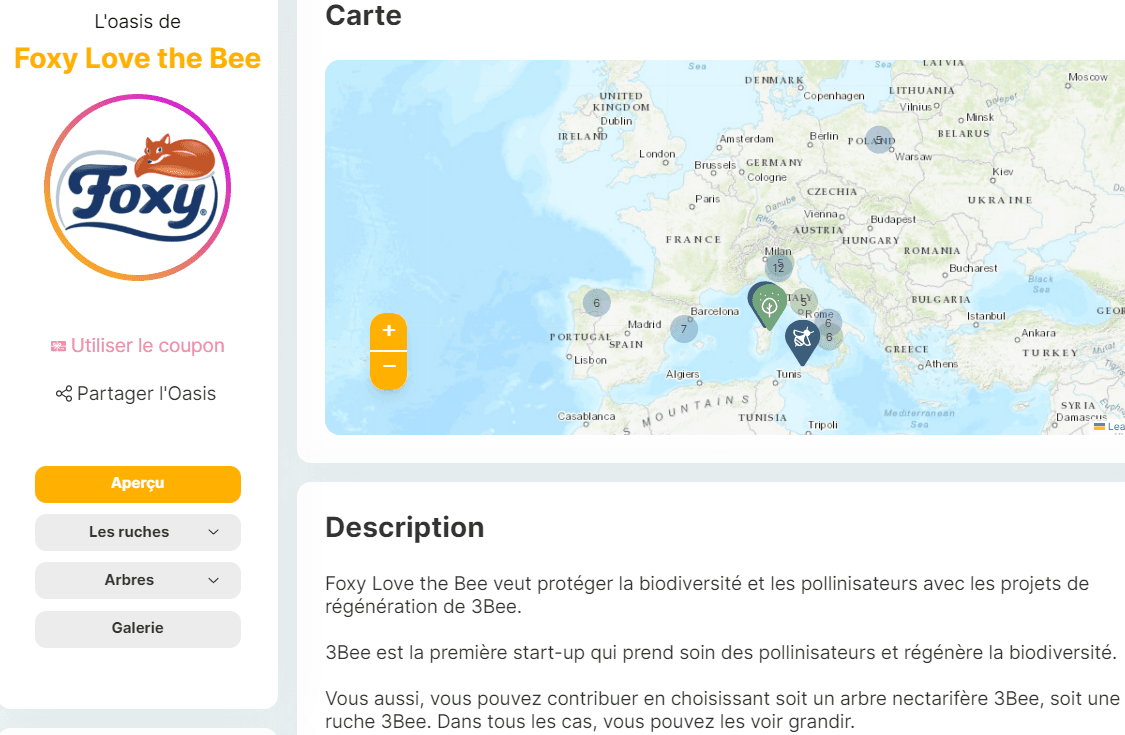Open the cluster marker in Poland
This screenshot has width=1125, height=735.
click(878, 140)
